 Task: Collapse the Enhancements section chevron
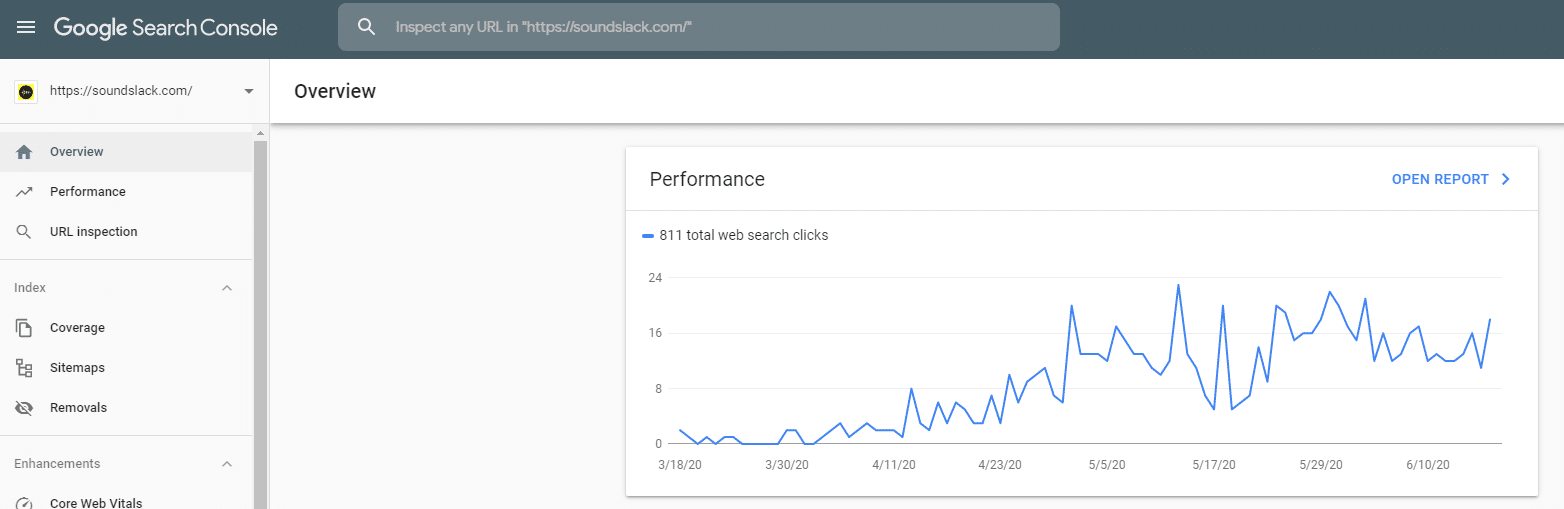coord(227,464)
